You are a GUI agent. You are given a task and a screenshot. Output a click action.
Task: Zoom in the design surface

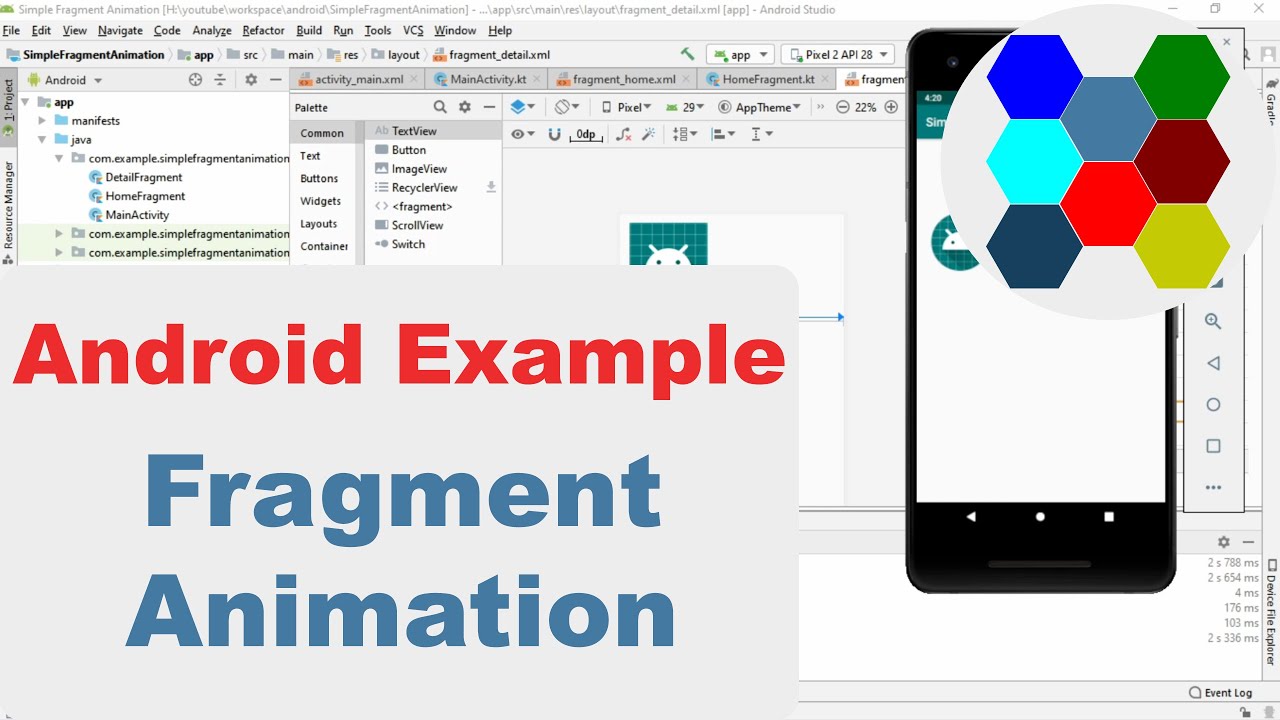(891, 107)
